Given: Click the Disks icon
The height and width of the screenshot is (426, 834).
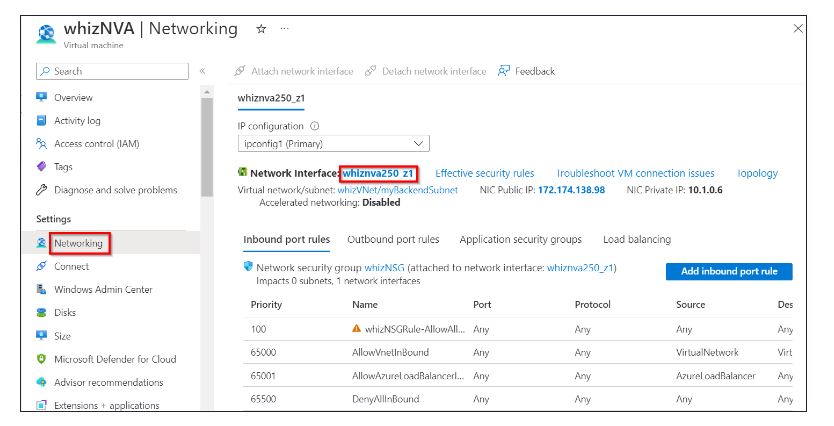Looking at the screenshot, I should (41, 312).
